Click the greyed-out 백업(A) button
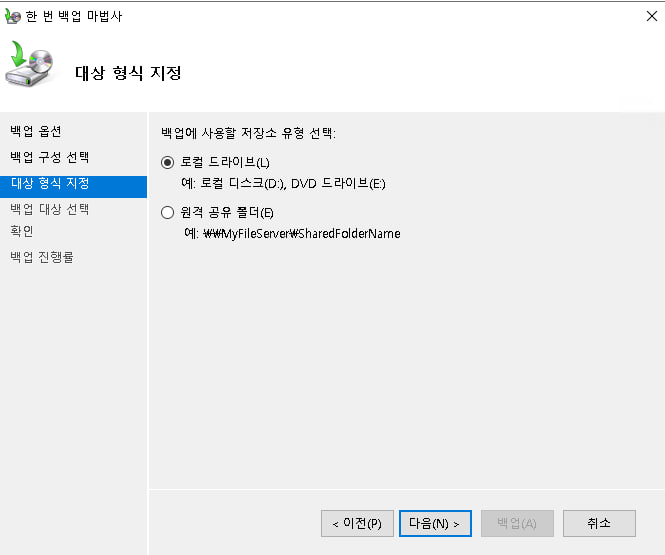This screenshot has width=665, height=555. pos(517,523)
